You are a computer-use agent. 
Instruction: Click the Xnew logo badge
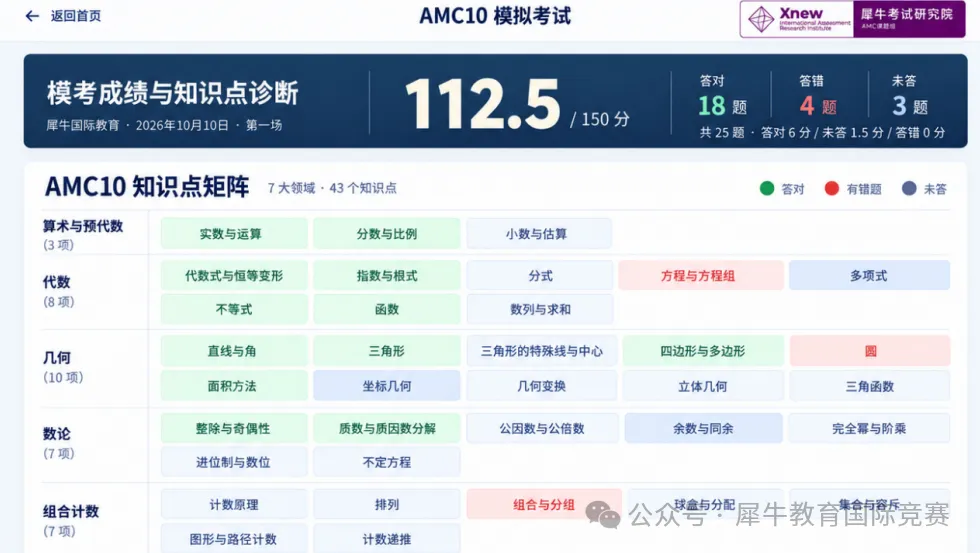point(796,19)
